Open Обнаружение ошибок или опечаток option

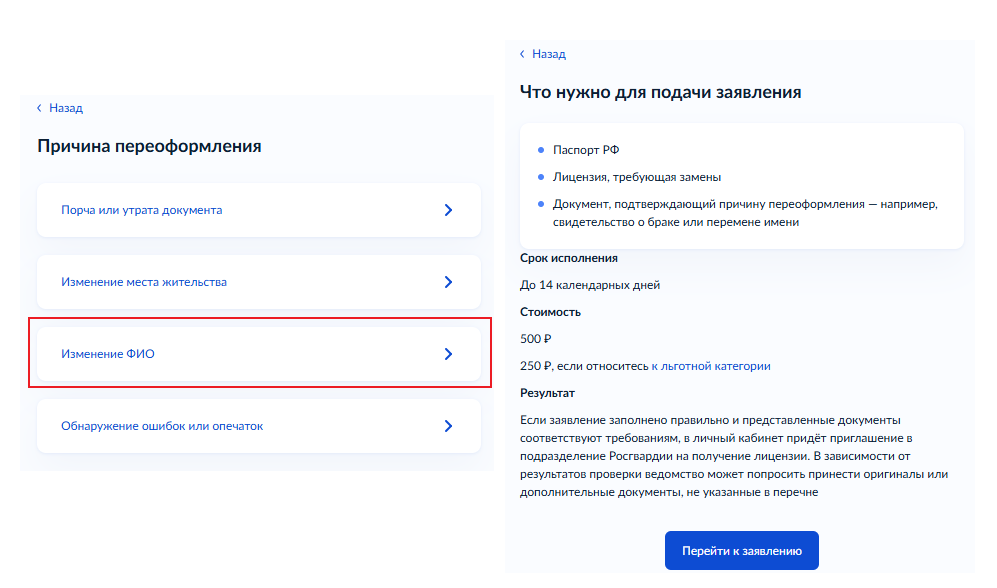pos(259,426)
